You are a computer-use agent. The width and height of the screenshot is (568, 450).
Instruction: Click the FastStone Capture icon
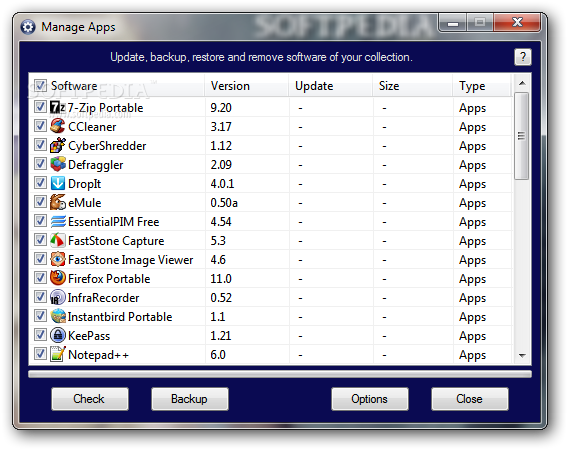pyautogui.click(x=58, y=240)
